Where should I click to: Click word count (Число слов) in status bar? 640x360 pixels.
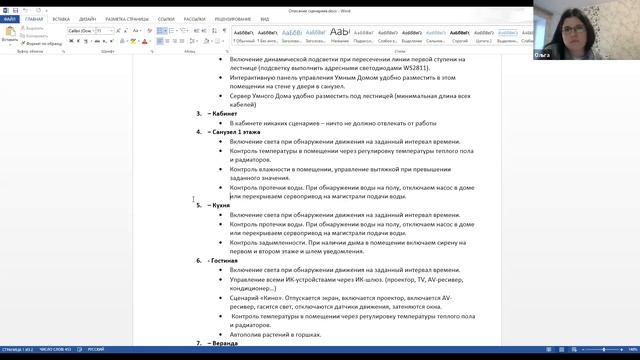[55, 350]
